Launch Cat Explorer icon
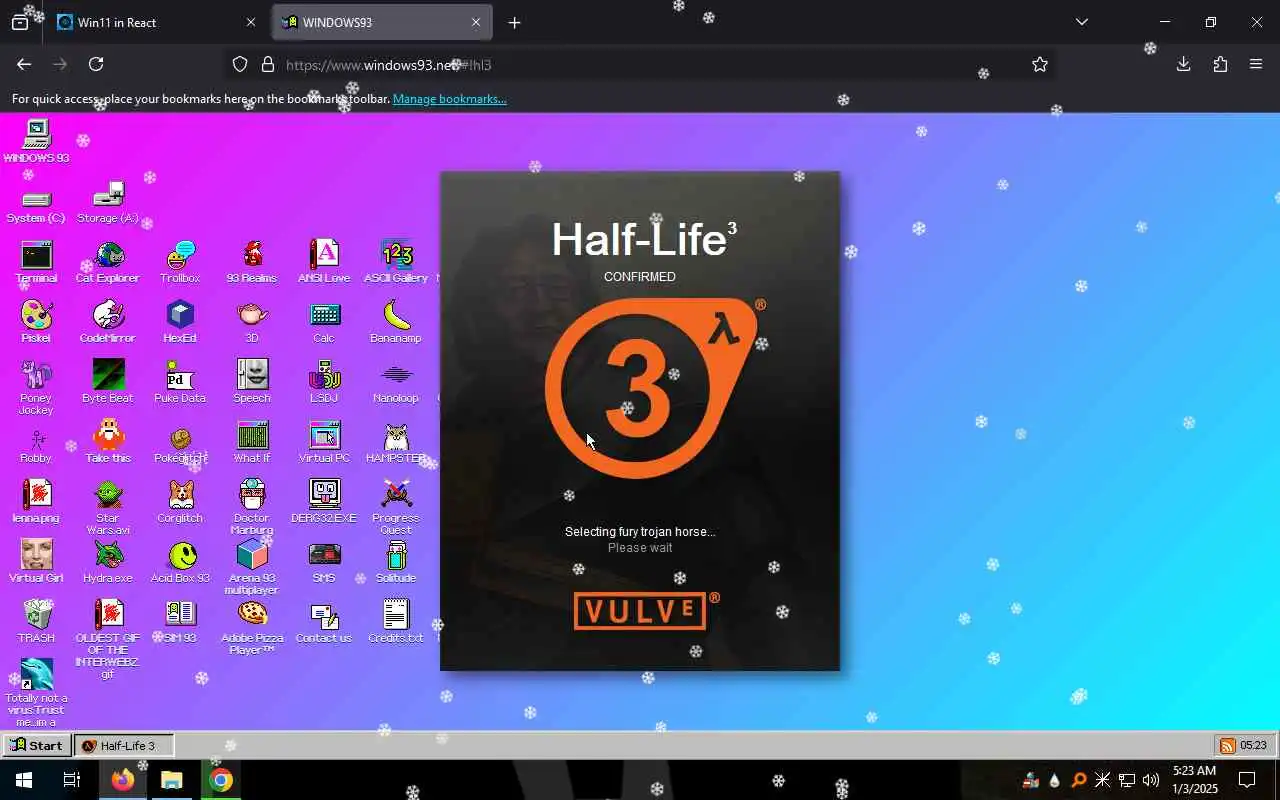 [x=108, y=263]
